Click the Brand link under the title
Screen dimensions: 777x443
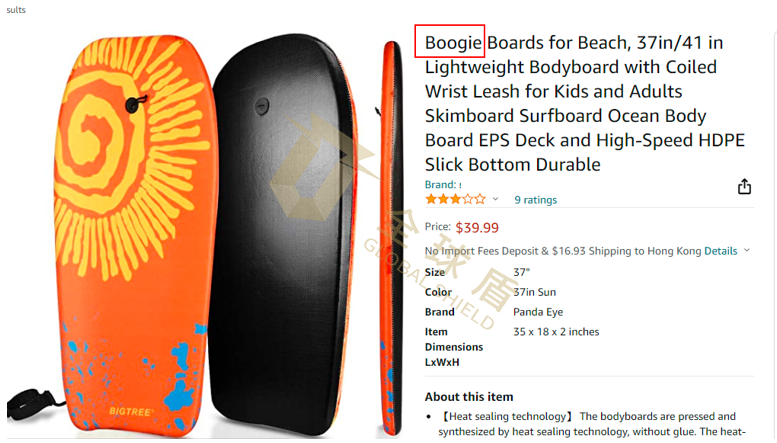pos(443,184)
